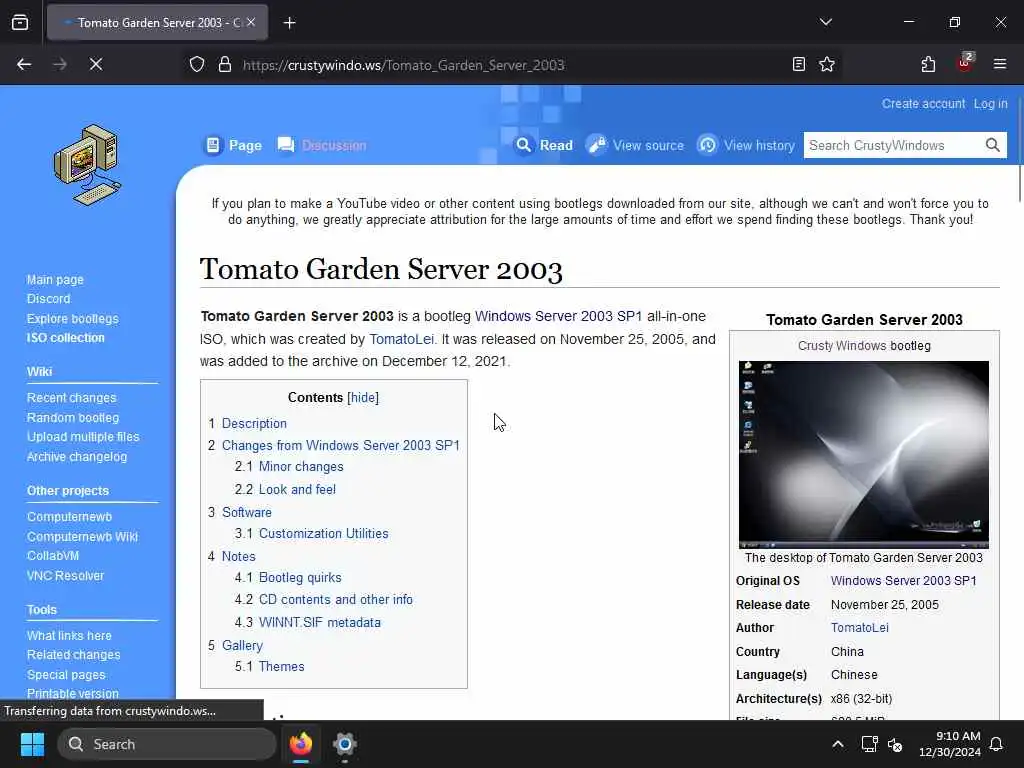This screenshot has height=768, width=1024.
Task: Open Recent changes in sidebar
Action: tap(71, 398)
